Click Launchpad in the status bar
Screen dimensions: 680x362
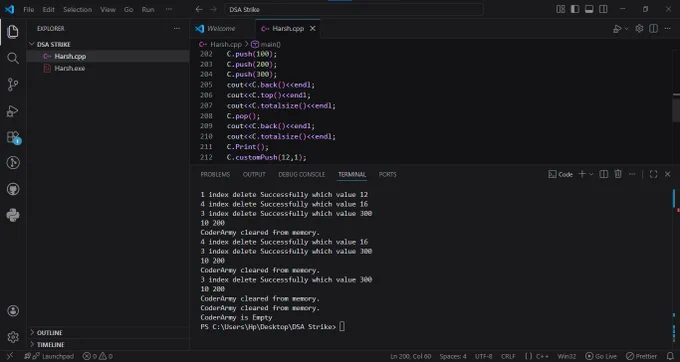pos(49,356)
